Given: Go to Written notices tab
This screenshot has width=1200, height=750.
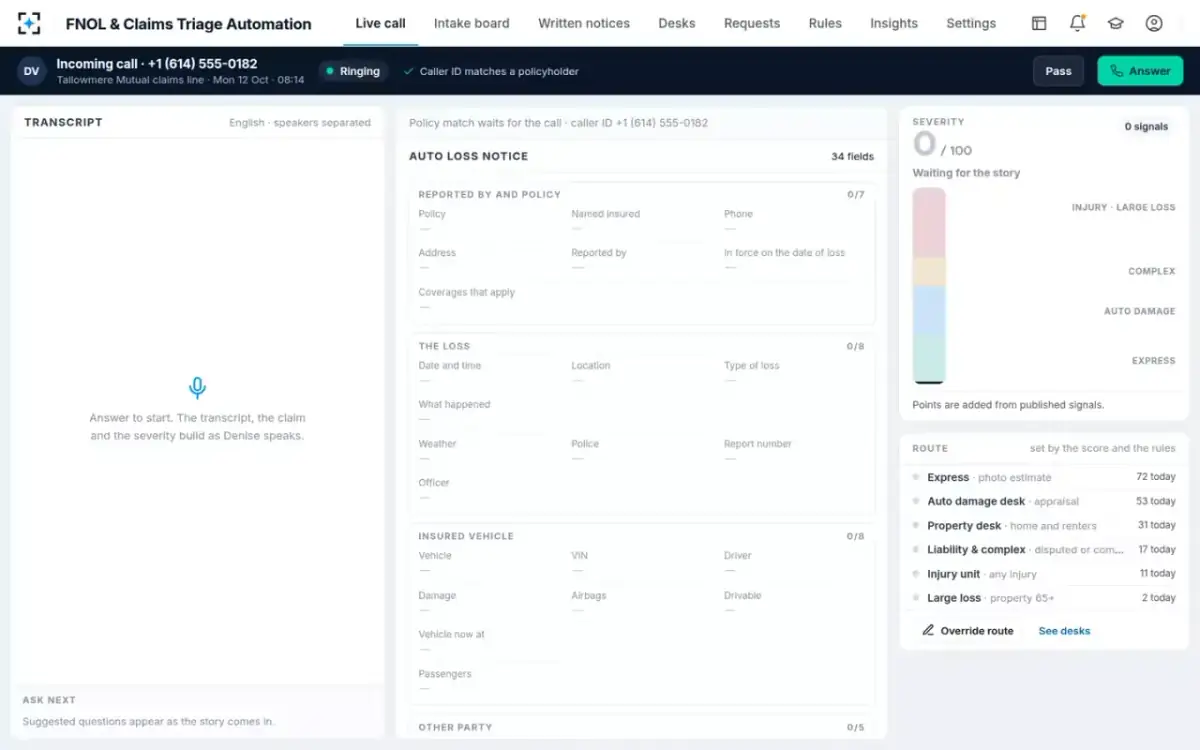Looking at the screenshot, I should [x=584, y=23].
